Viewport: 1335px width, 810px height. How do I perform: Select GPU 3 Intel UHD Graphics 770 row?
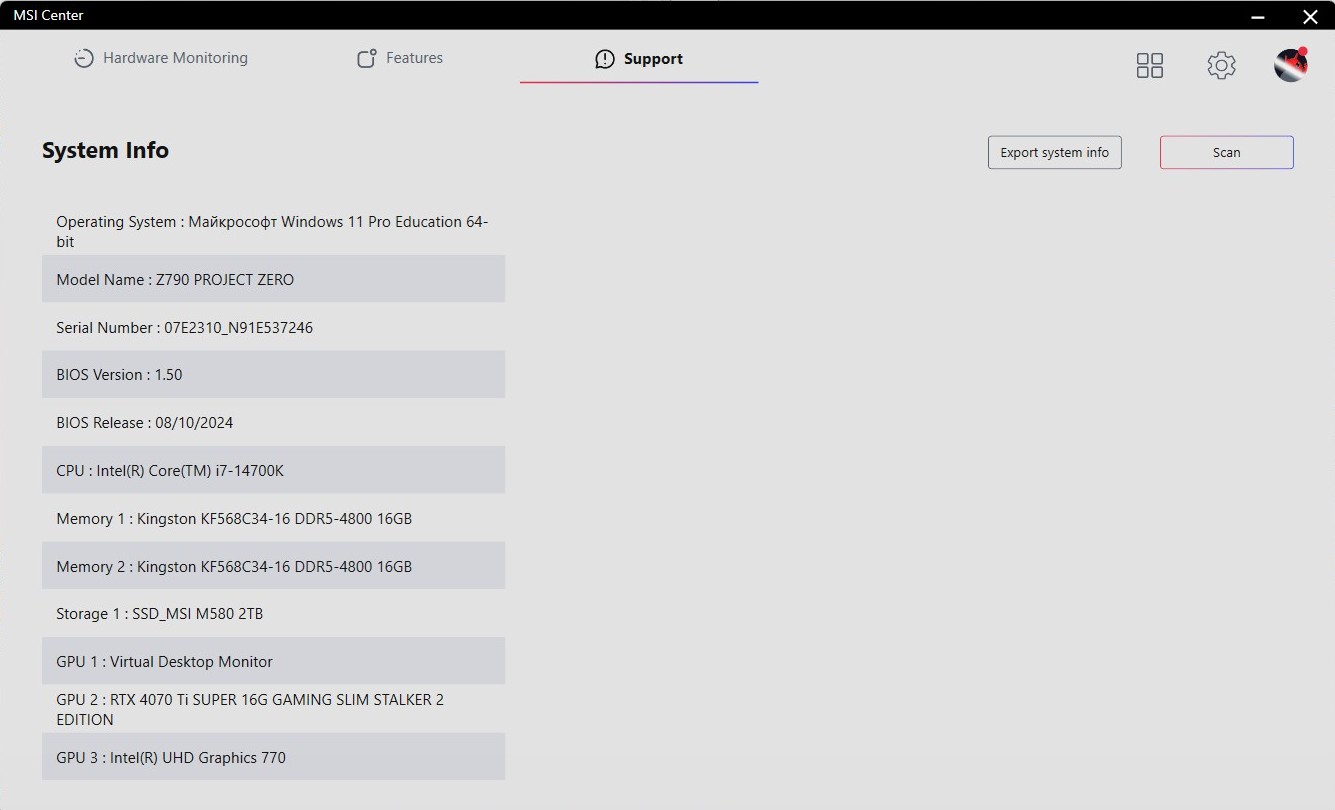(x=273, y=757)
